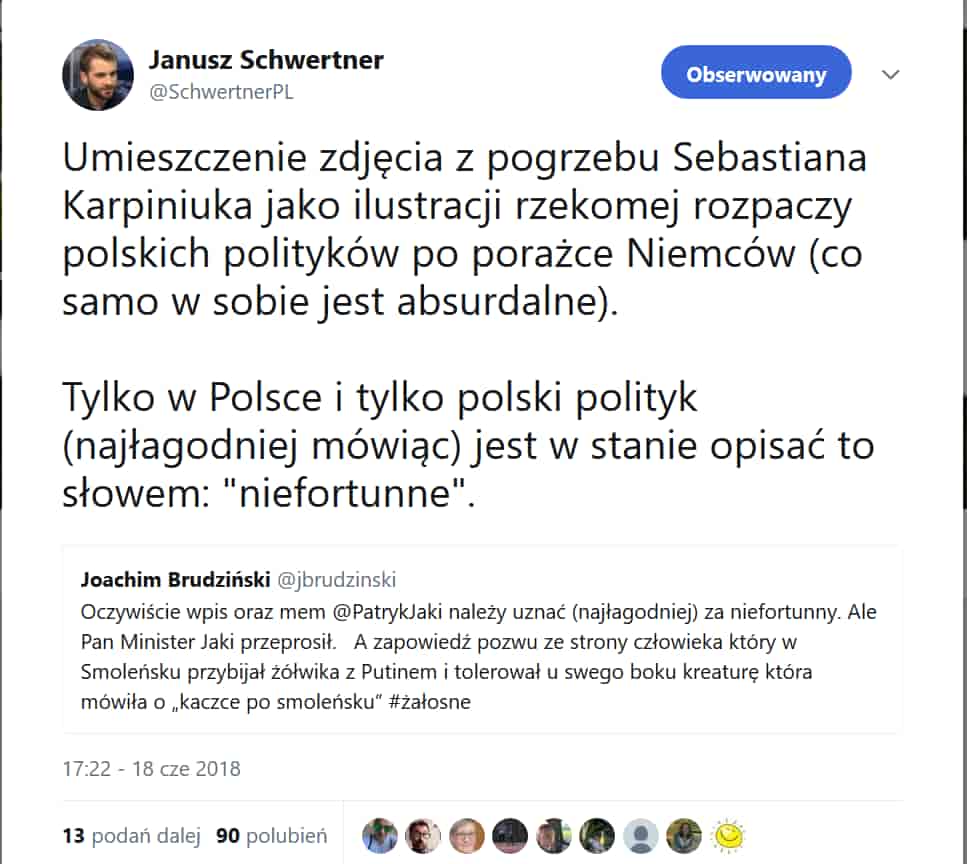Open the eighth liker avatar, before the sun
967x864 pixels.
point(684,836)
